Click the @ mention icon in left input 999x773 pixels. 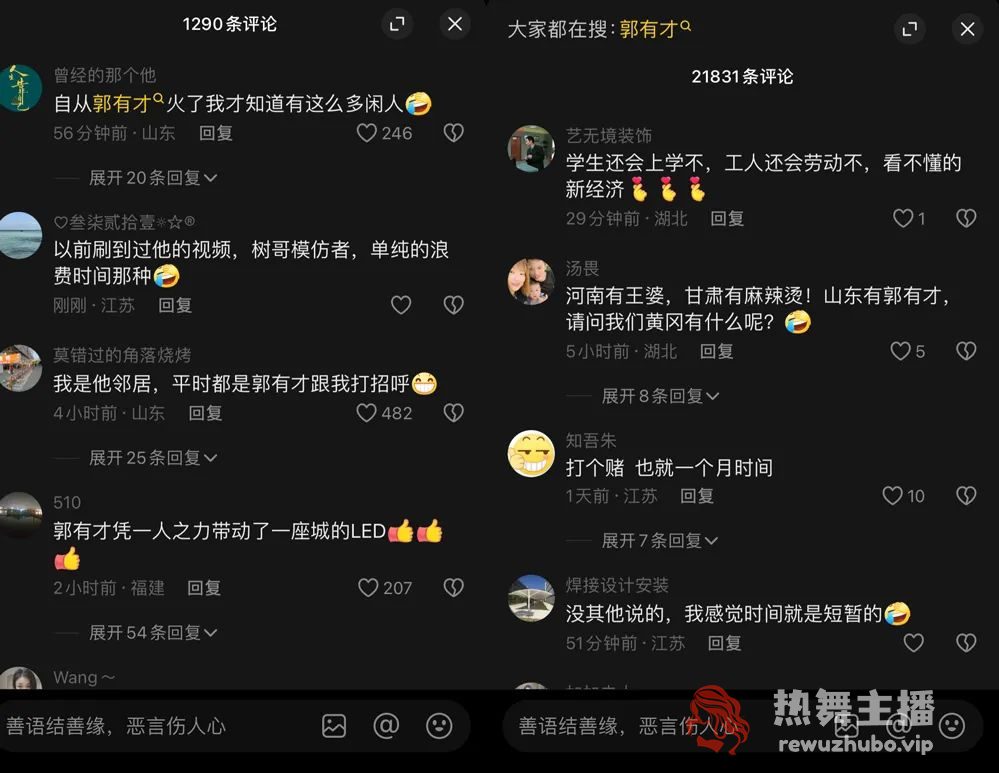point(386,726)
